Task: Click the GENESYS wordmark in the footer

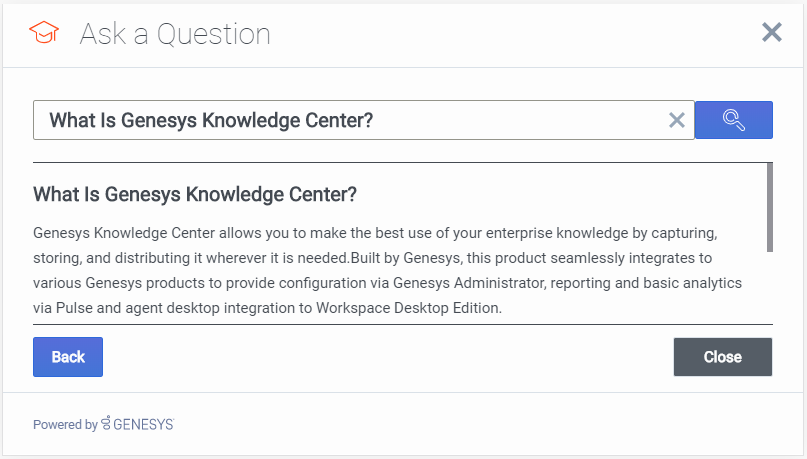Action: point(143,424)
